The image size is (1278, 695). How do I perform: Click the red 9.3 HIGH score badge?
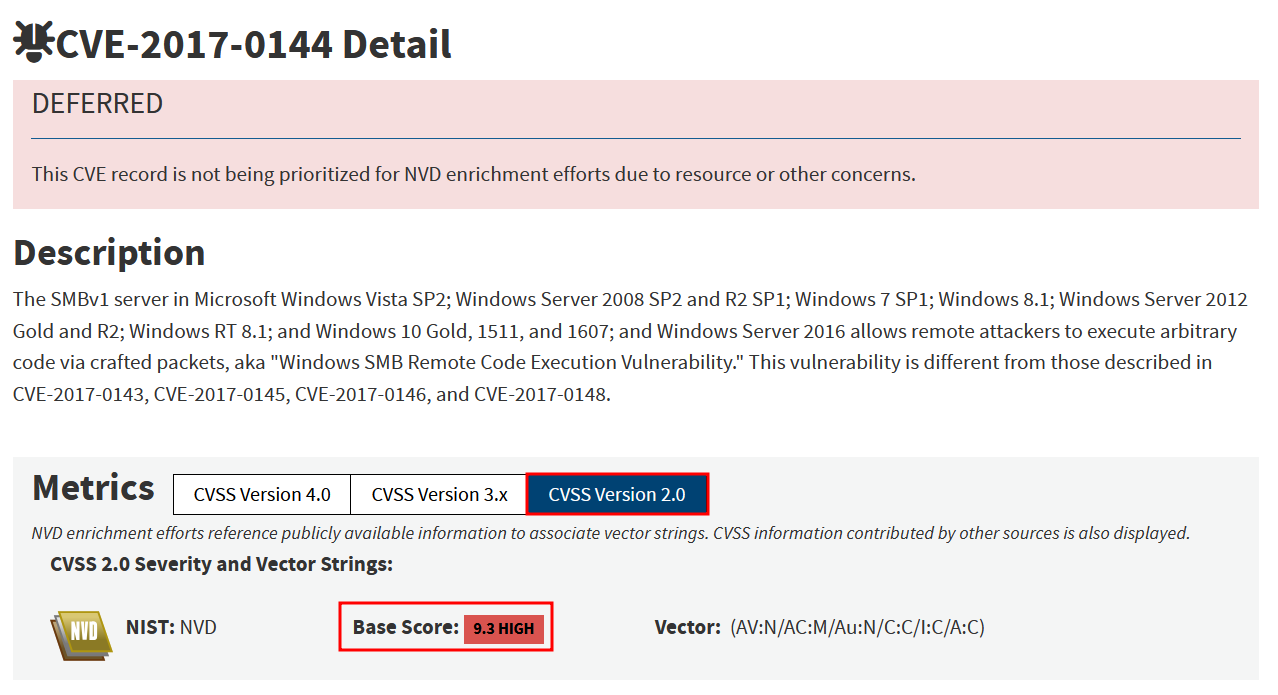[504, 628]
